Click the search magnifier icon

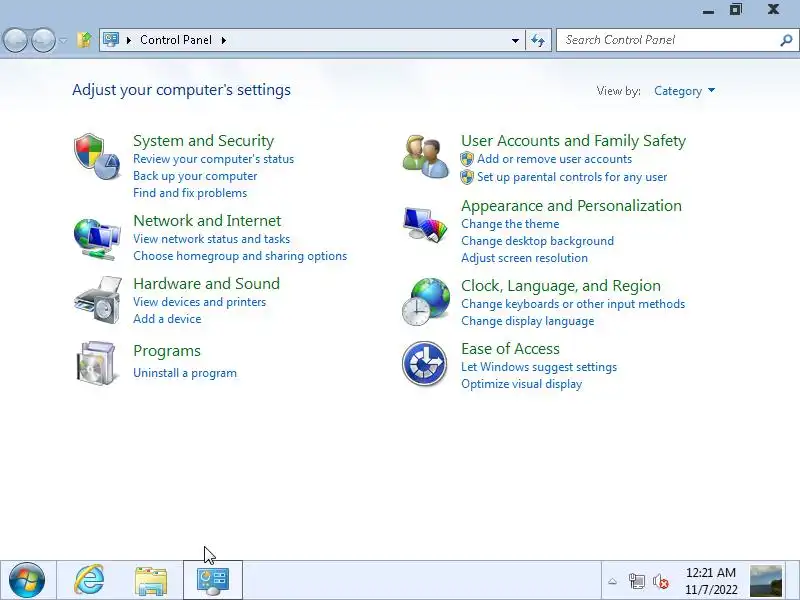coord(786,40)
